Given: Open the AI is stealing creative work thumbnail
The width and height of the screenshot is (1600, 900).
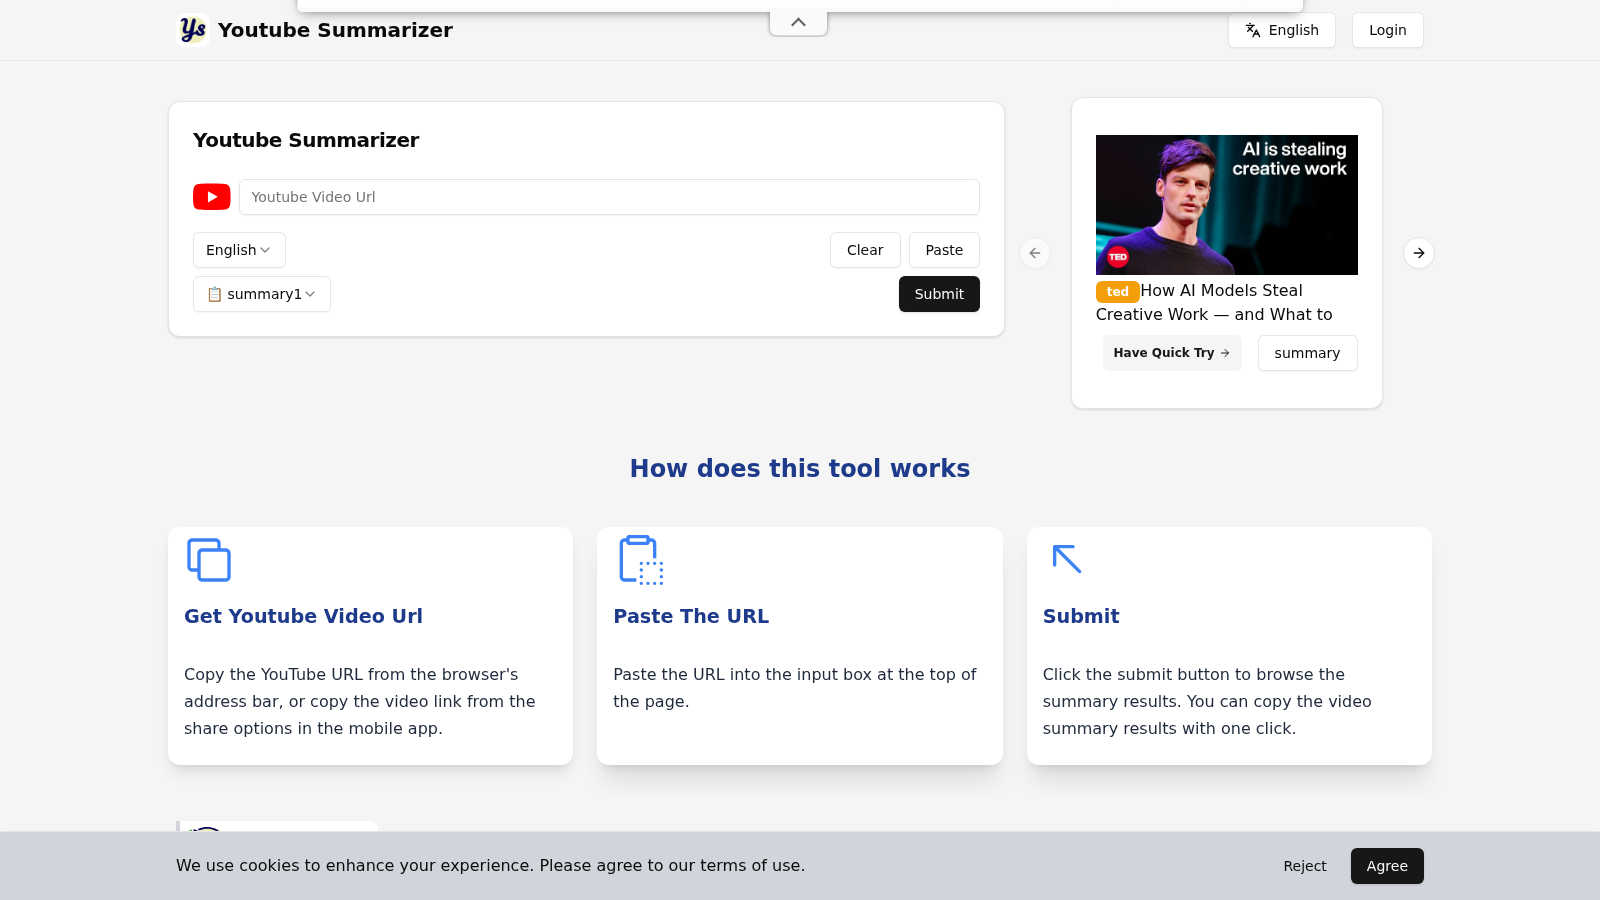Looking at the screenshot, I should 1227,205.
